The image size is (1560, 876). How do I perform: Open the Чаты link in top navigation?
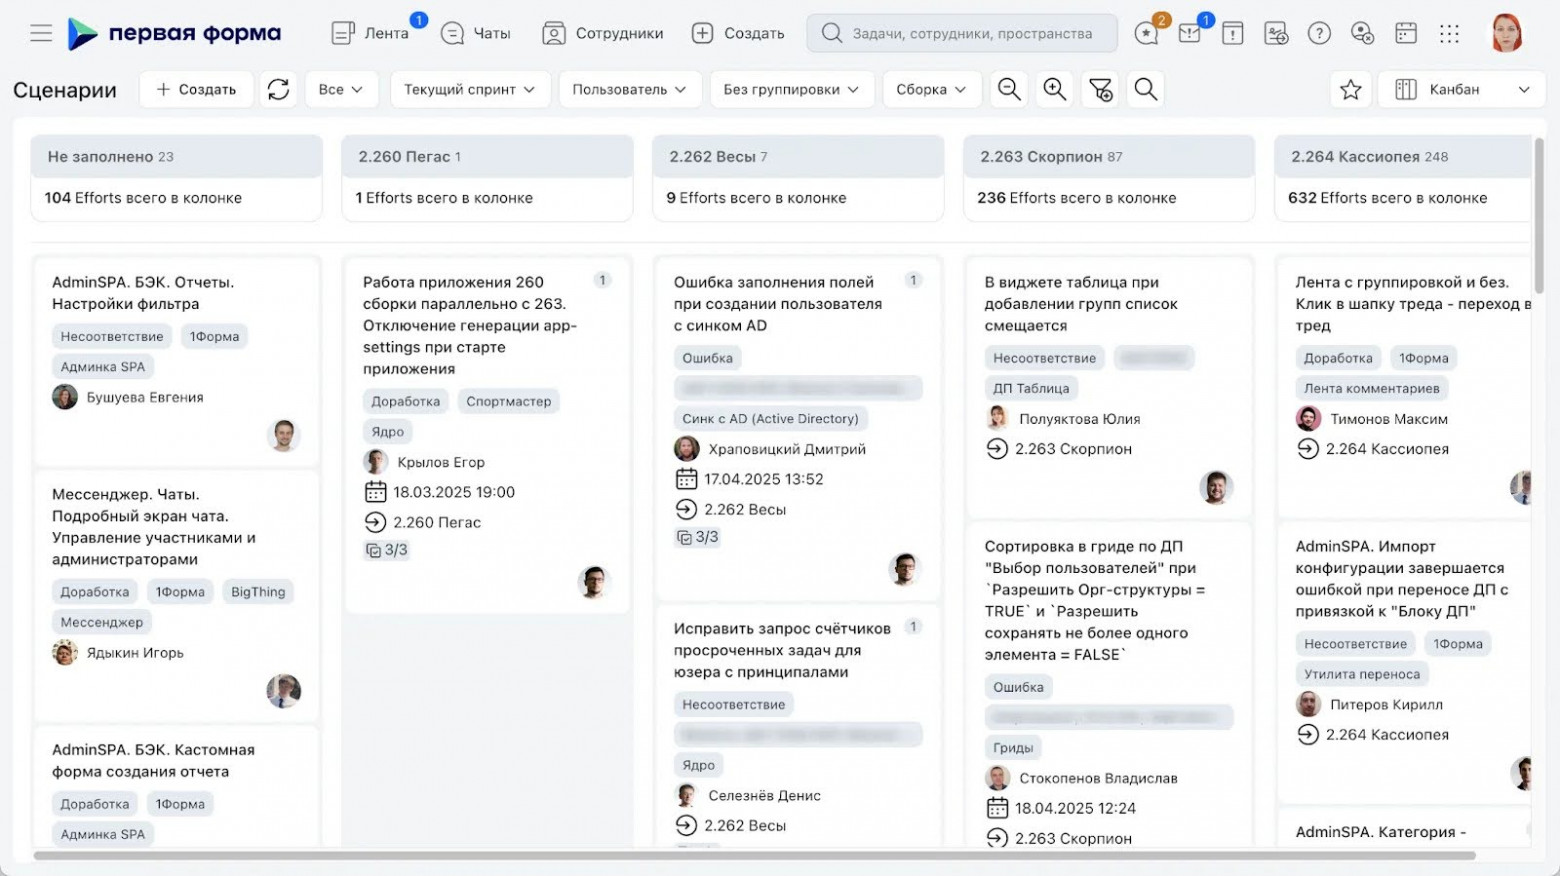(476, 33)
